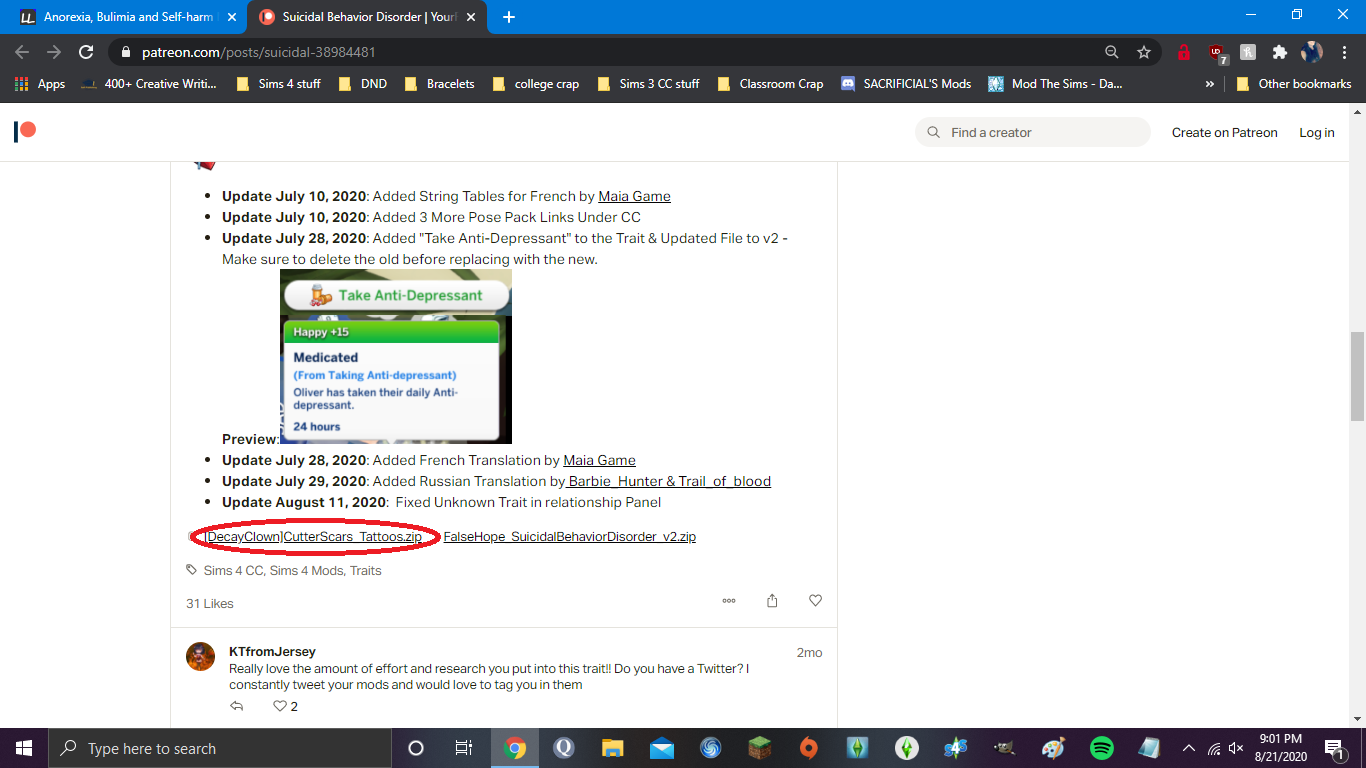
Task: Open the Chrome profile avatar
Action: (x=1311, y=52)
